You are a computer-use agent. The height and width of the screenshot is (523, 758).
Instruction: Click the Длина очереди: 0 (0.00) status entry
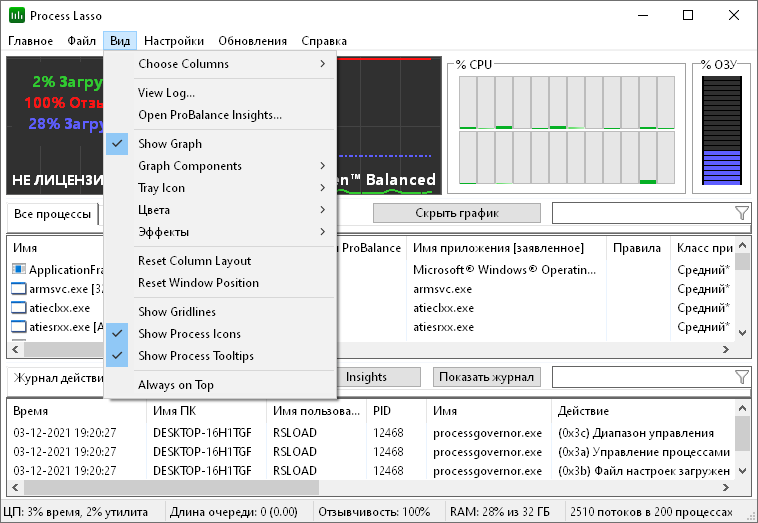233,511
